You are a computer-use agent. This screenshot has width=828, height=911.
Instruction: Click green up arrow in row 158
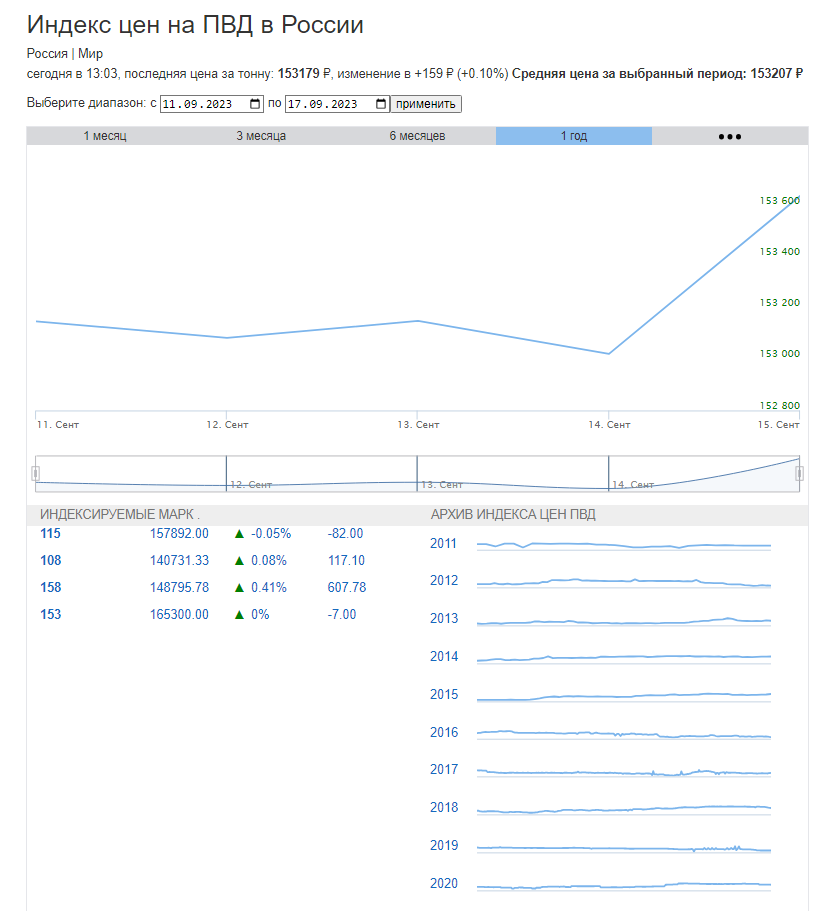point(239,587)
